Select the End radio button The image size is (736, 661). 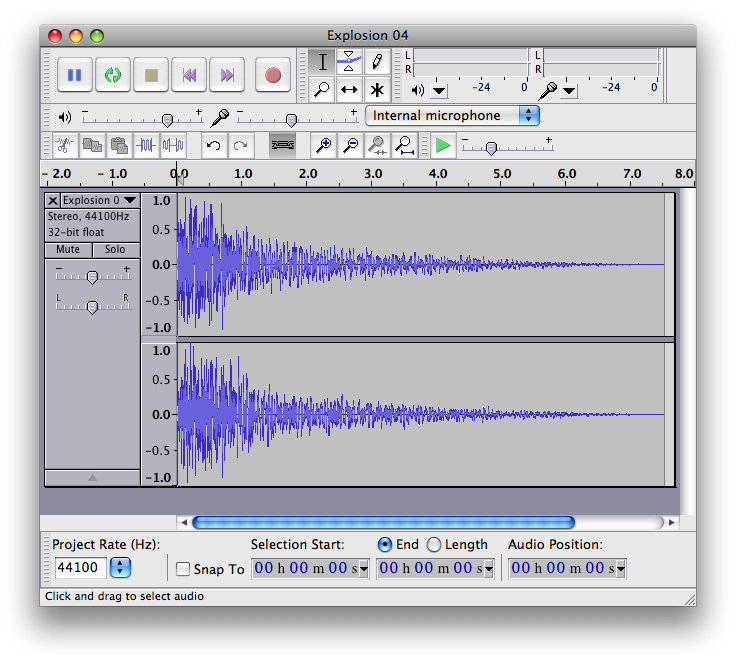tap(385, 545)
